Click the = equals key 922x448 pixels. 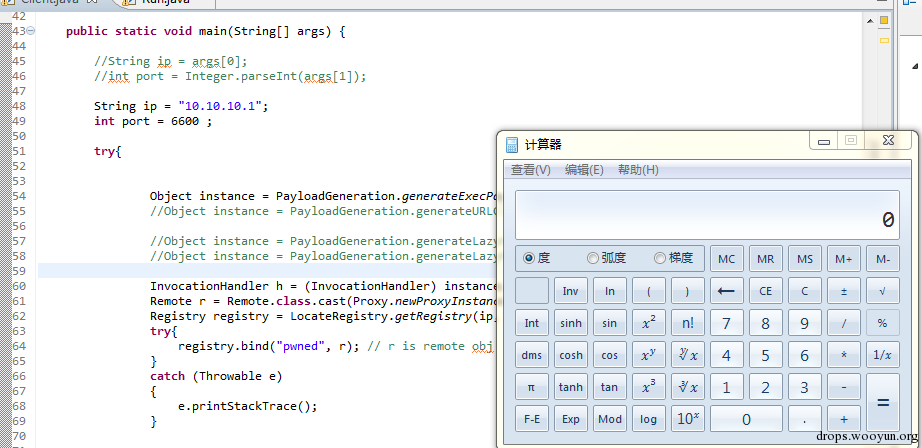click(883, 403)
